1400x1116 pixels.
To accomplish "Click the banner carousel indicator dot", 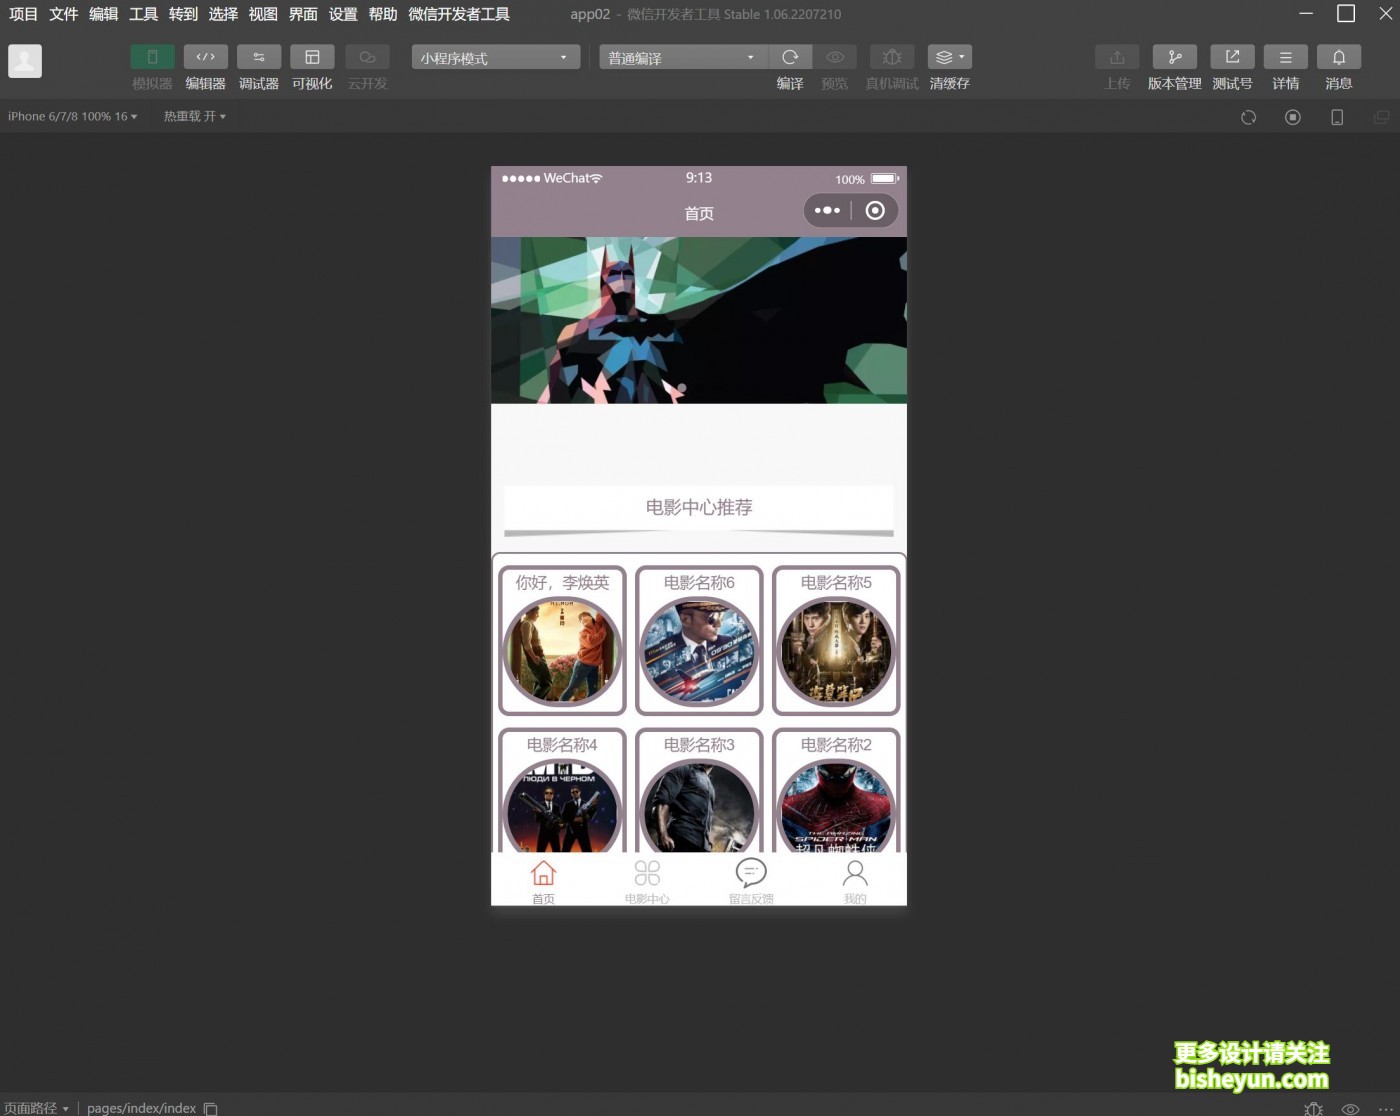I will click(682, 387).
